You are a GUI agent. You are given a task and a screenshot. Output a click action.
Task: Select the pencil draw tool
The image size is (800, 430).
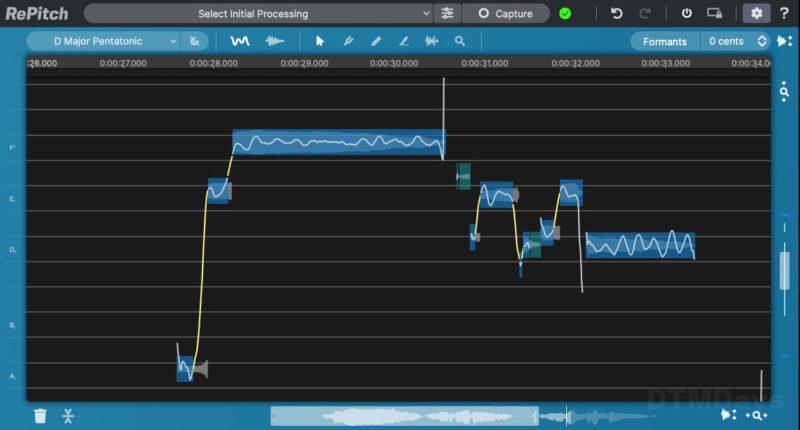(376, 42)
